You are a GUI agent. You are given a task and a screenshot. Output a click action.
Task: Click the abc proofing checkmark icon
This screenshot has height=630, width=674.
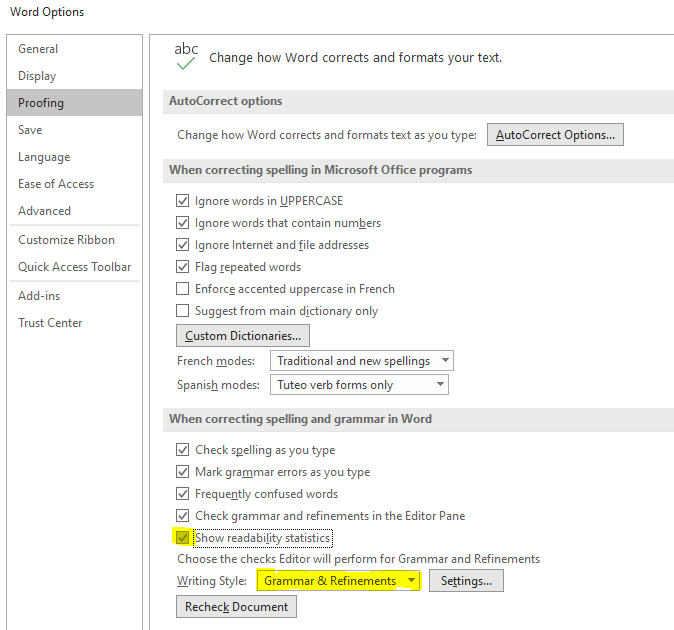point(186,56)
